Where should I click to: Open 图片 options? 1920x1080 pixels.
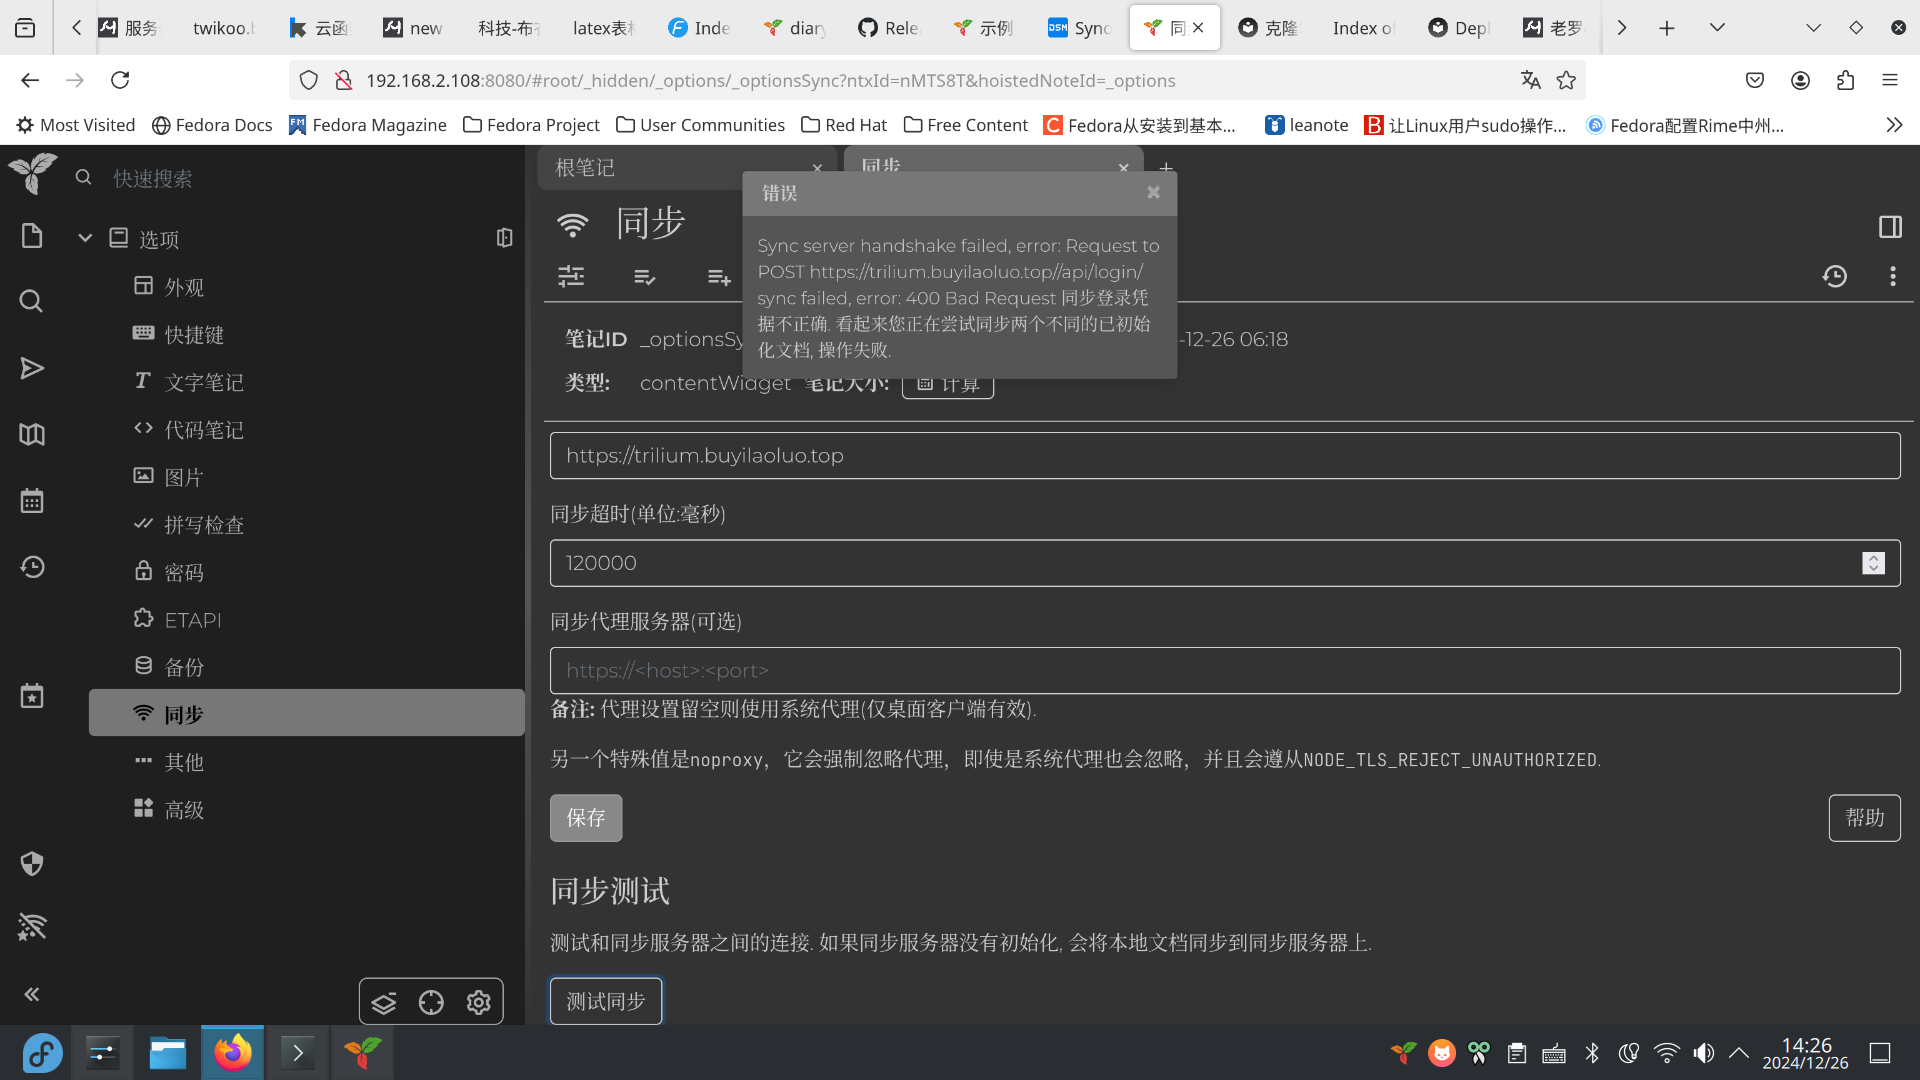(184, 477)
